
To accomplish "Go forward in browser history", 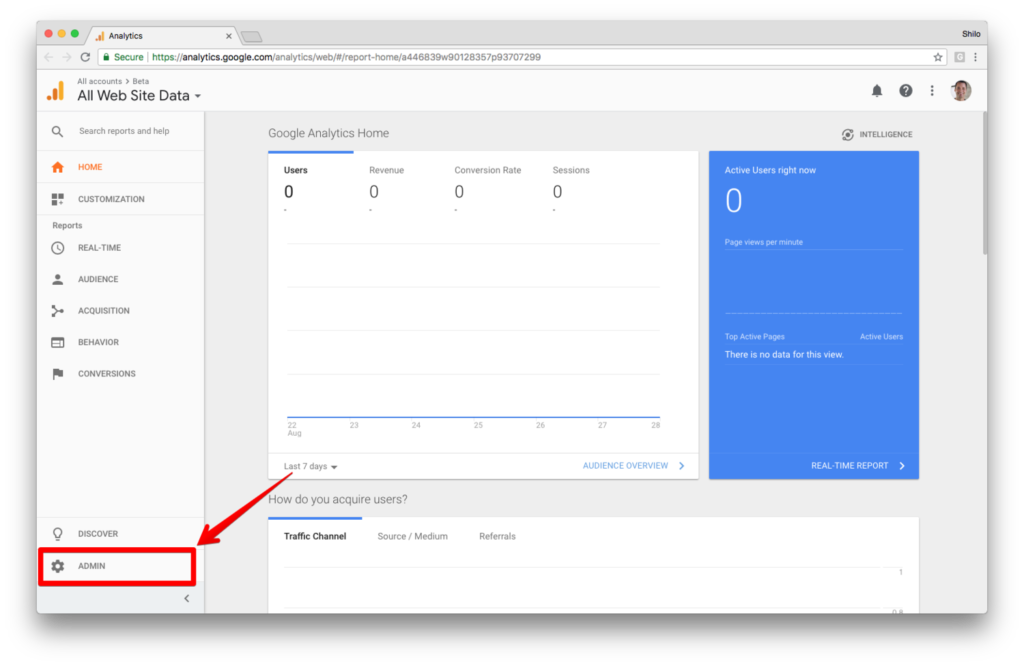I will coord(67,57).
